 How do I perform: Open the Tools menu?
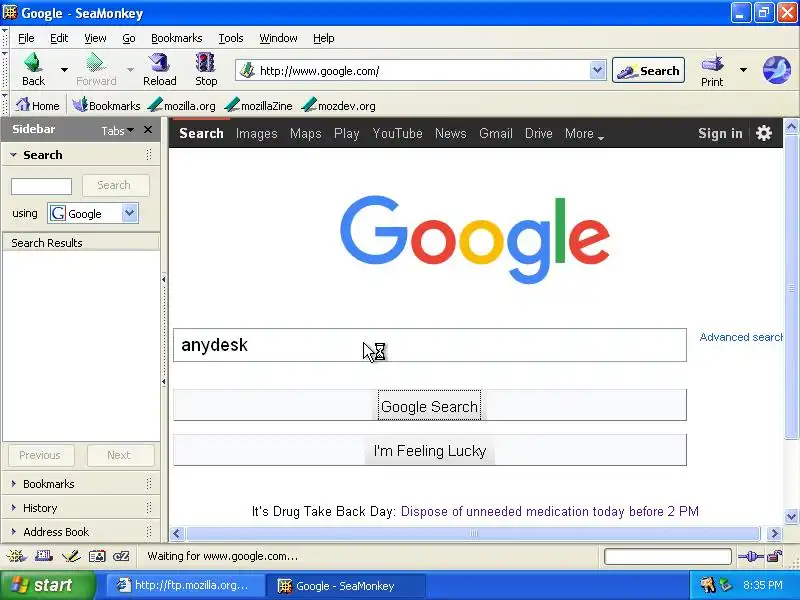click(x=231, y=38)
